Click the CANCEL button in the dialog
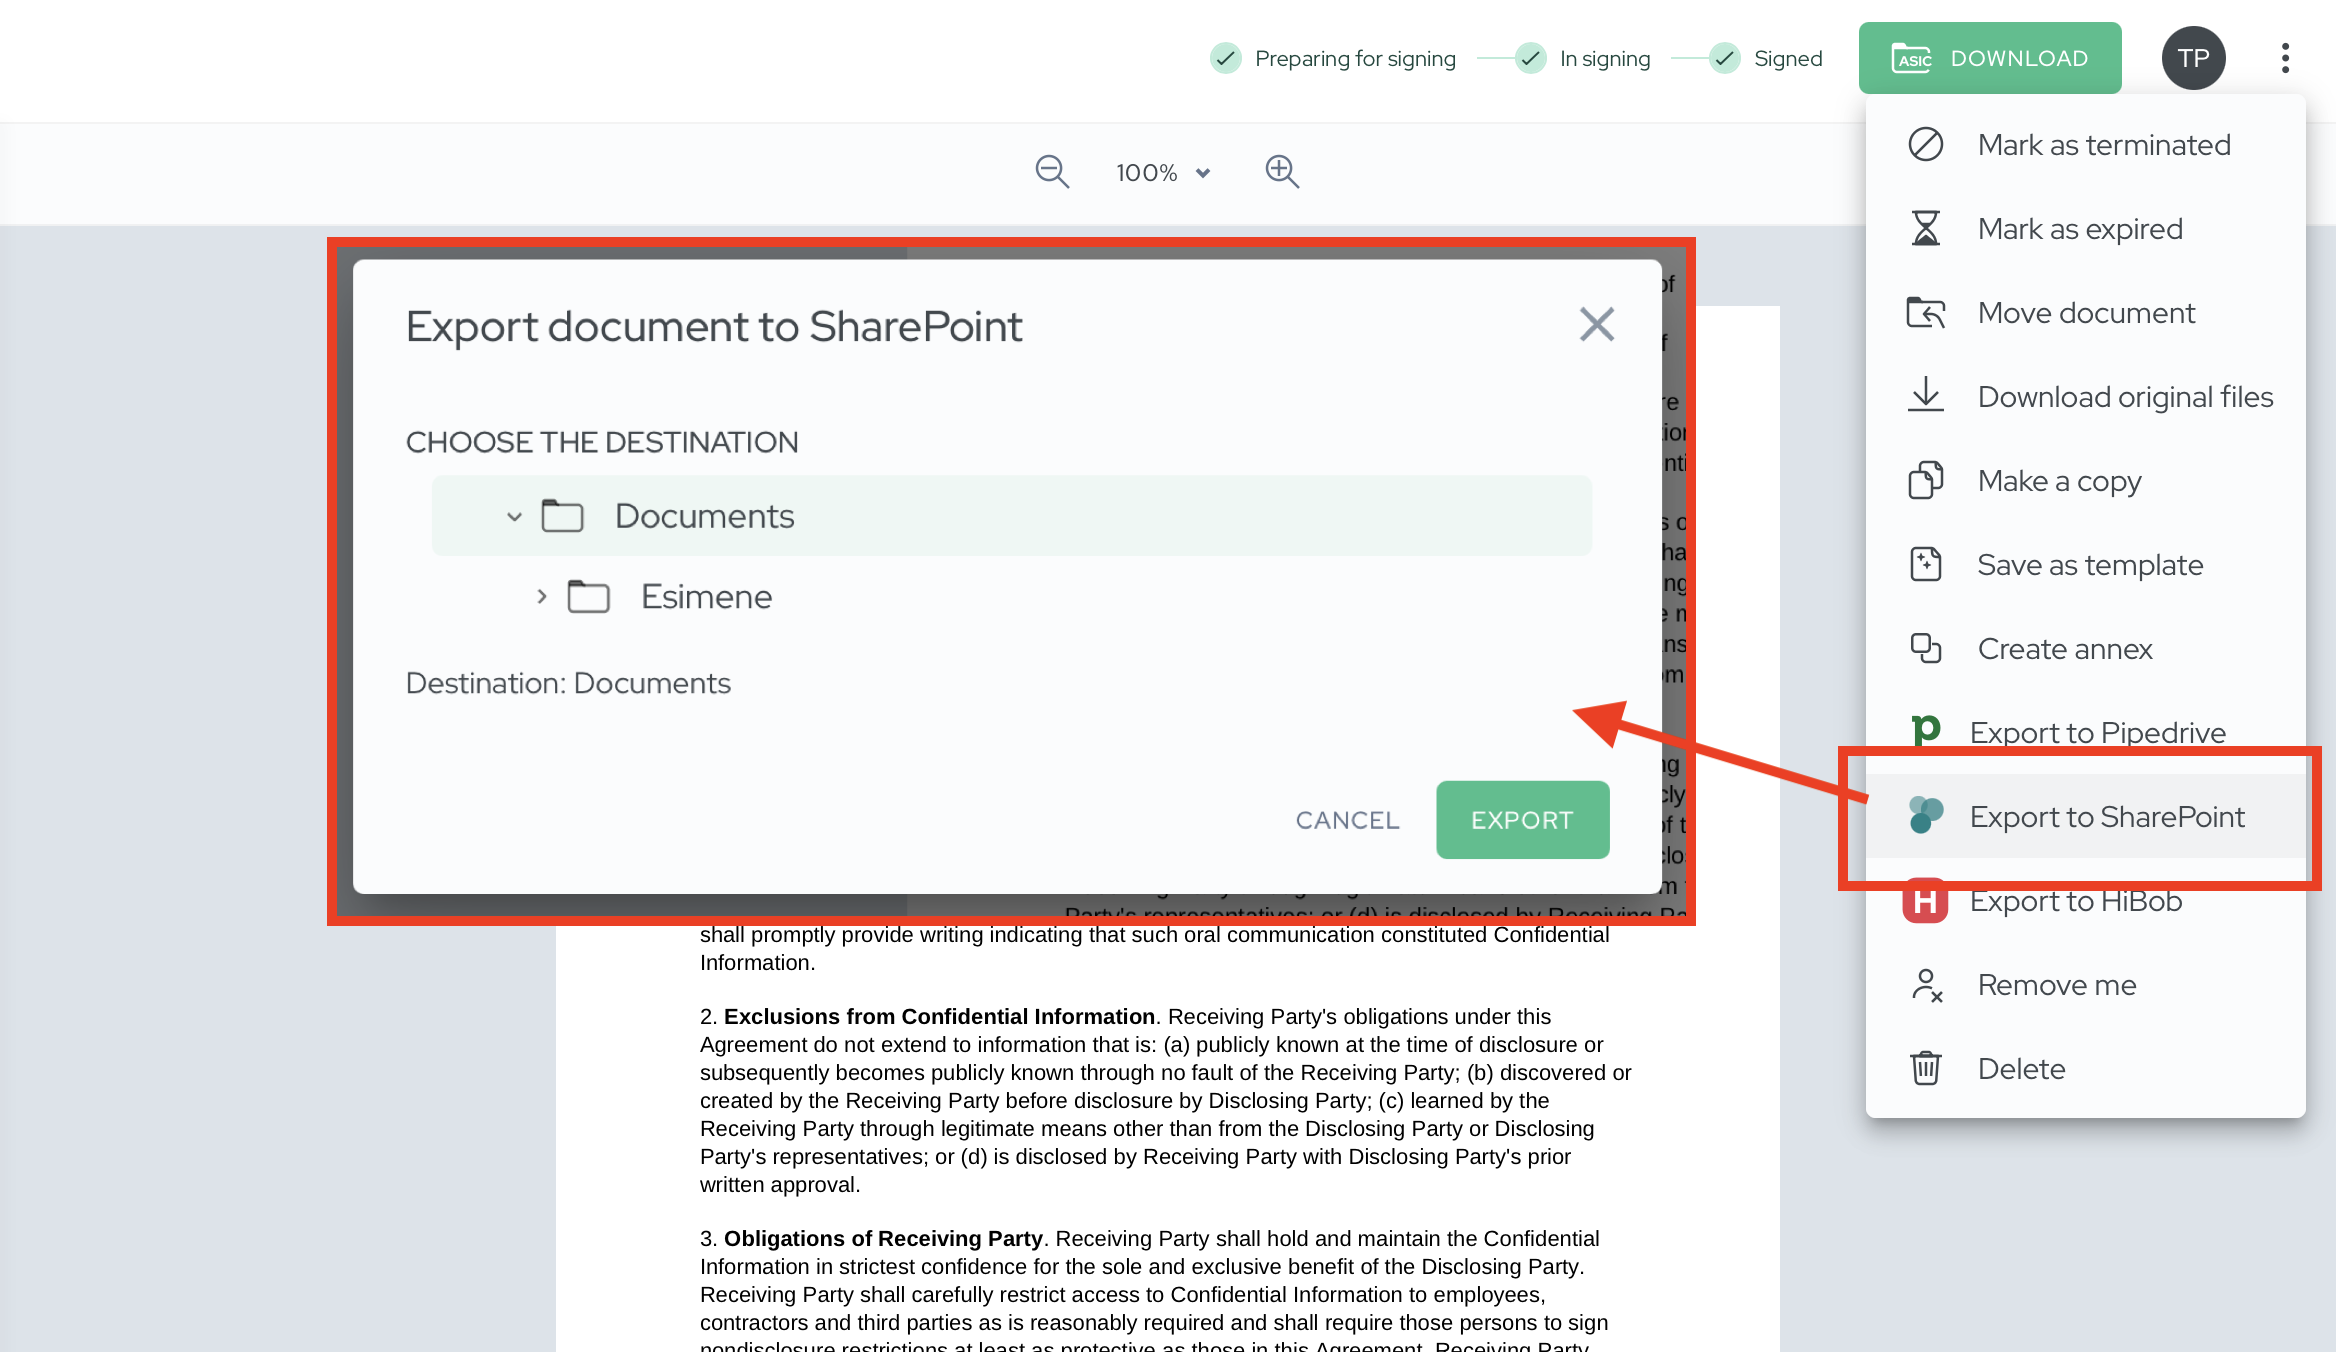 (x=1347, y=820)
